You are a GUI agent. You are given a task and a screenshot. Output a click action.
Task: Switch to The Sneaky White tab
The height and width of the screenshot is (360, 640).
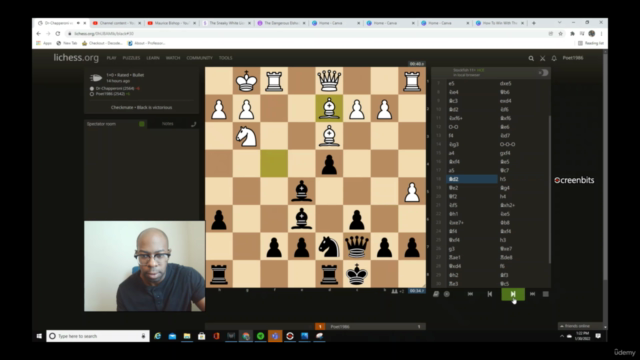(x=227, y=23)
